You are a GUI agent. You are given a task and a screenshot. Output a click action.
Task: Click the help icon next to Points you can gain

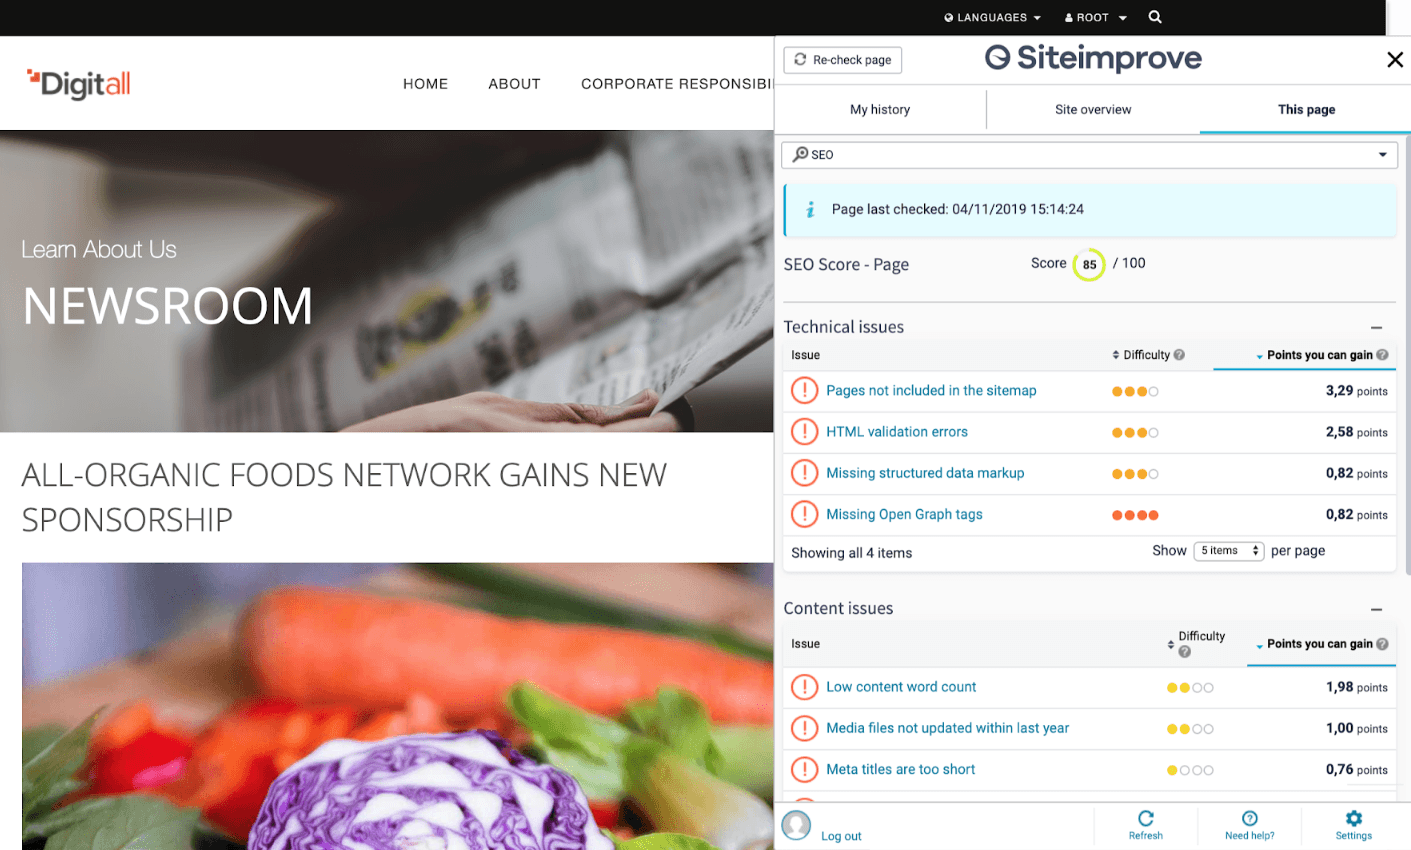pos(1382,355)
